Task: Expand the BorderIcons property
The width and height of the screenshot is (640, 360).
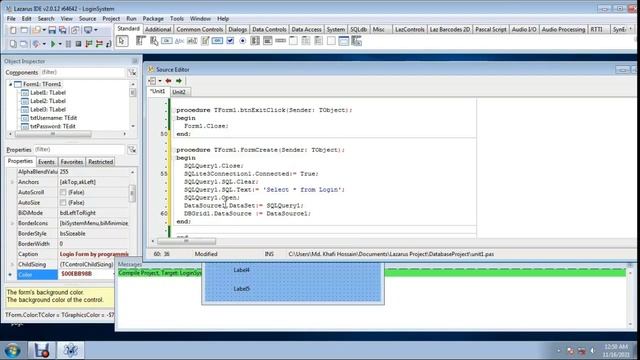Action: pyautogui.click(x=12, y=223)
